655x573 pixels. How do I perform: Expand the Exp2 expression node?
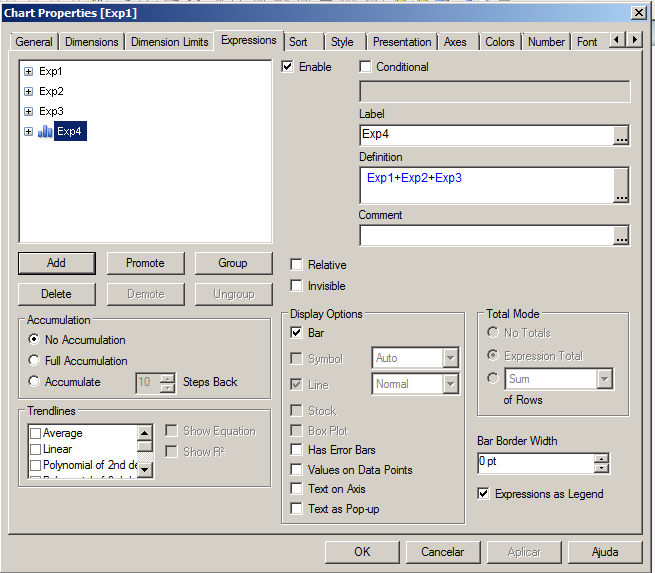tap(28, 91)
